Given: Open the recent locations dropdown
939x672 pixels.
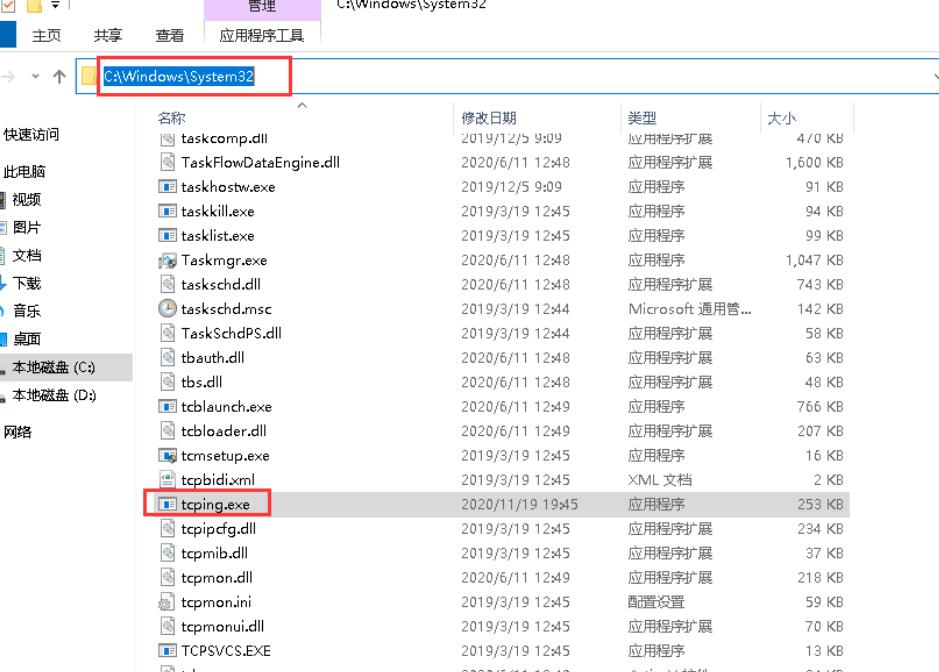Looking at the screenshot, I should click(x=35, y=77).
